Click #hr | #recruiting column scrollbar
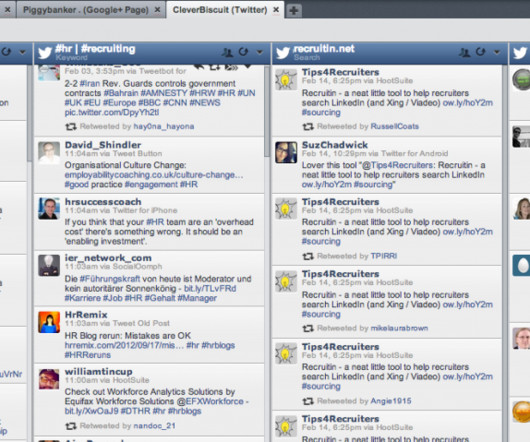Viewport: 530px width, 442px height. pos(266,112)
